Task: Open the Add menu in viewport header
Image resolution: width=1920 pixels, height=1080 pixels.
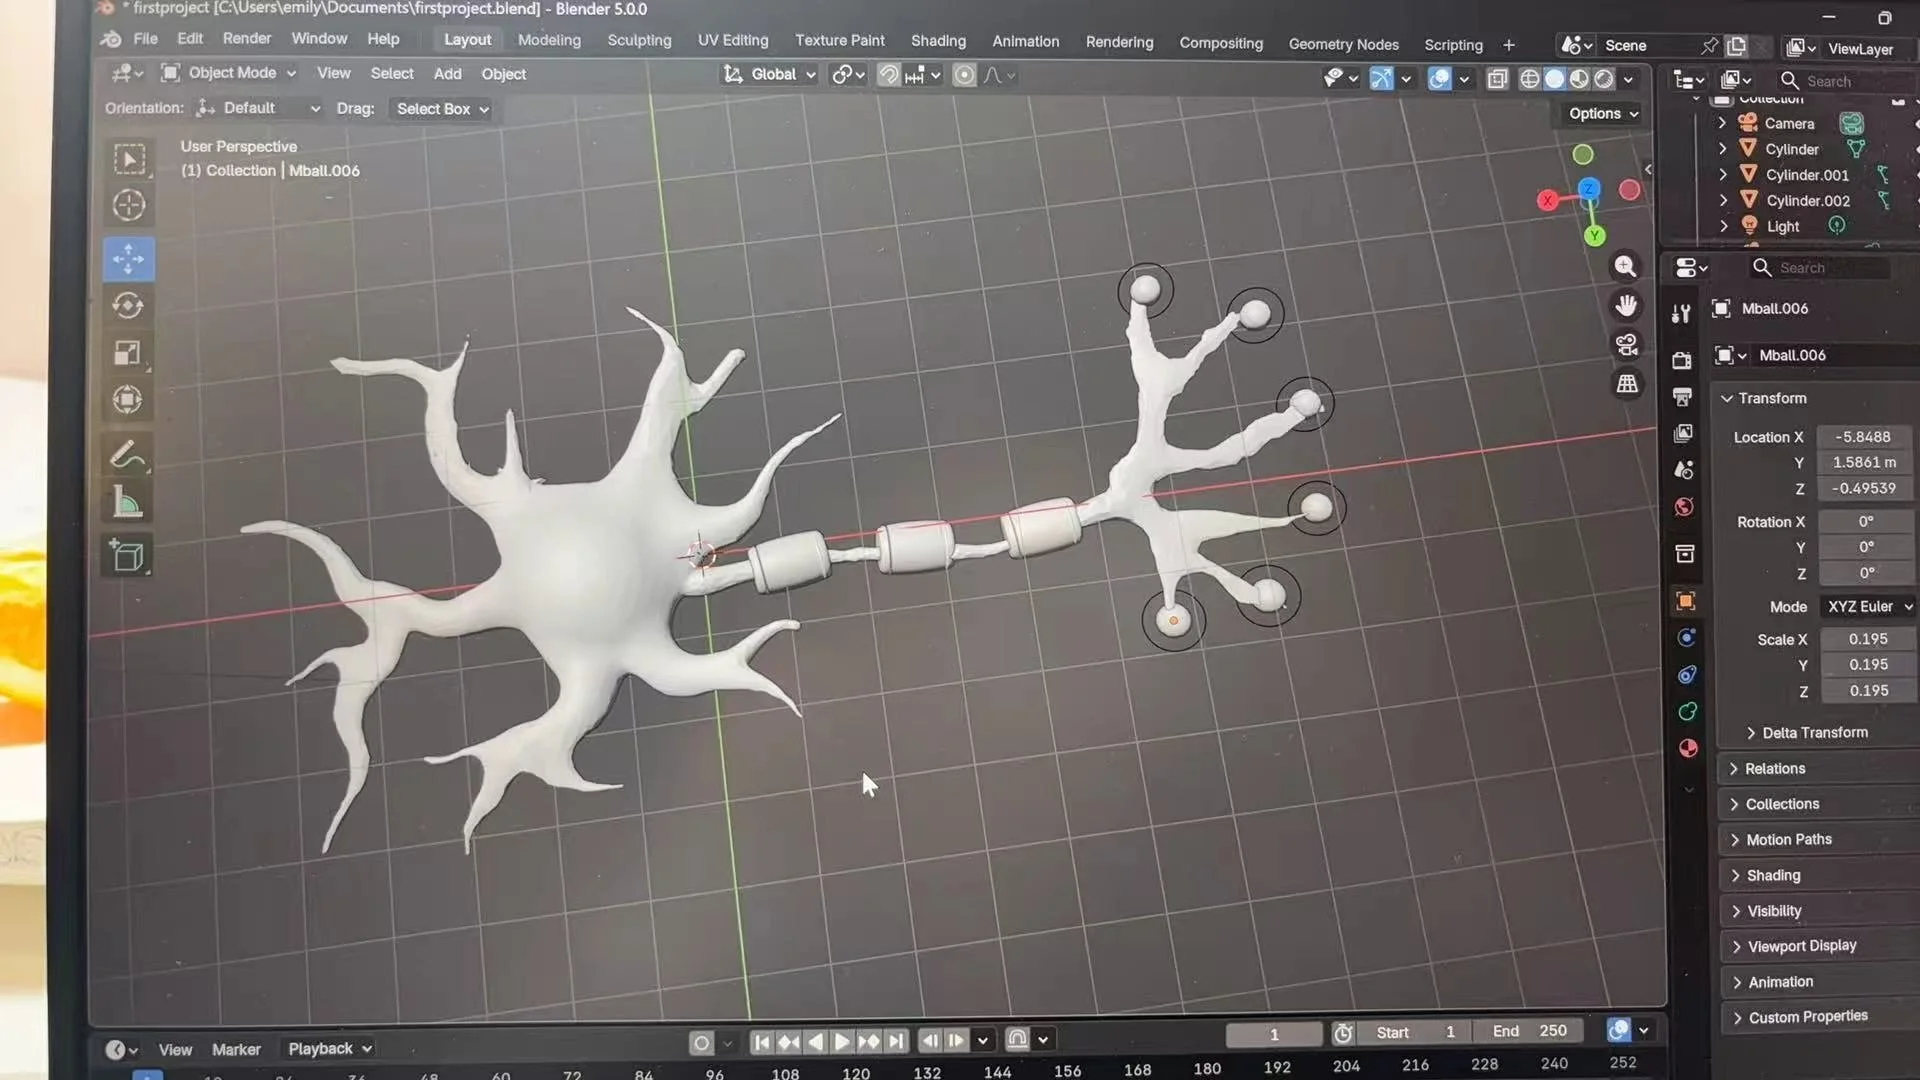Action: pos(447,74)
